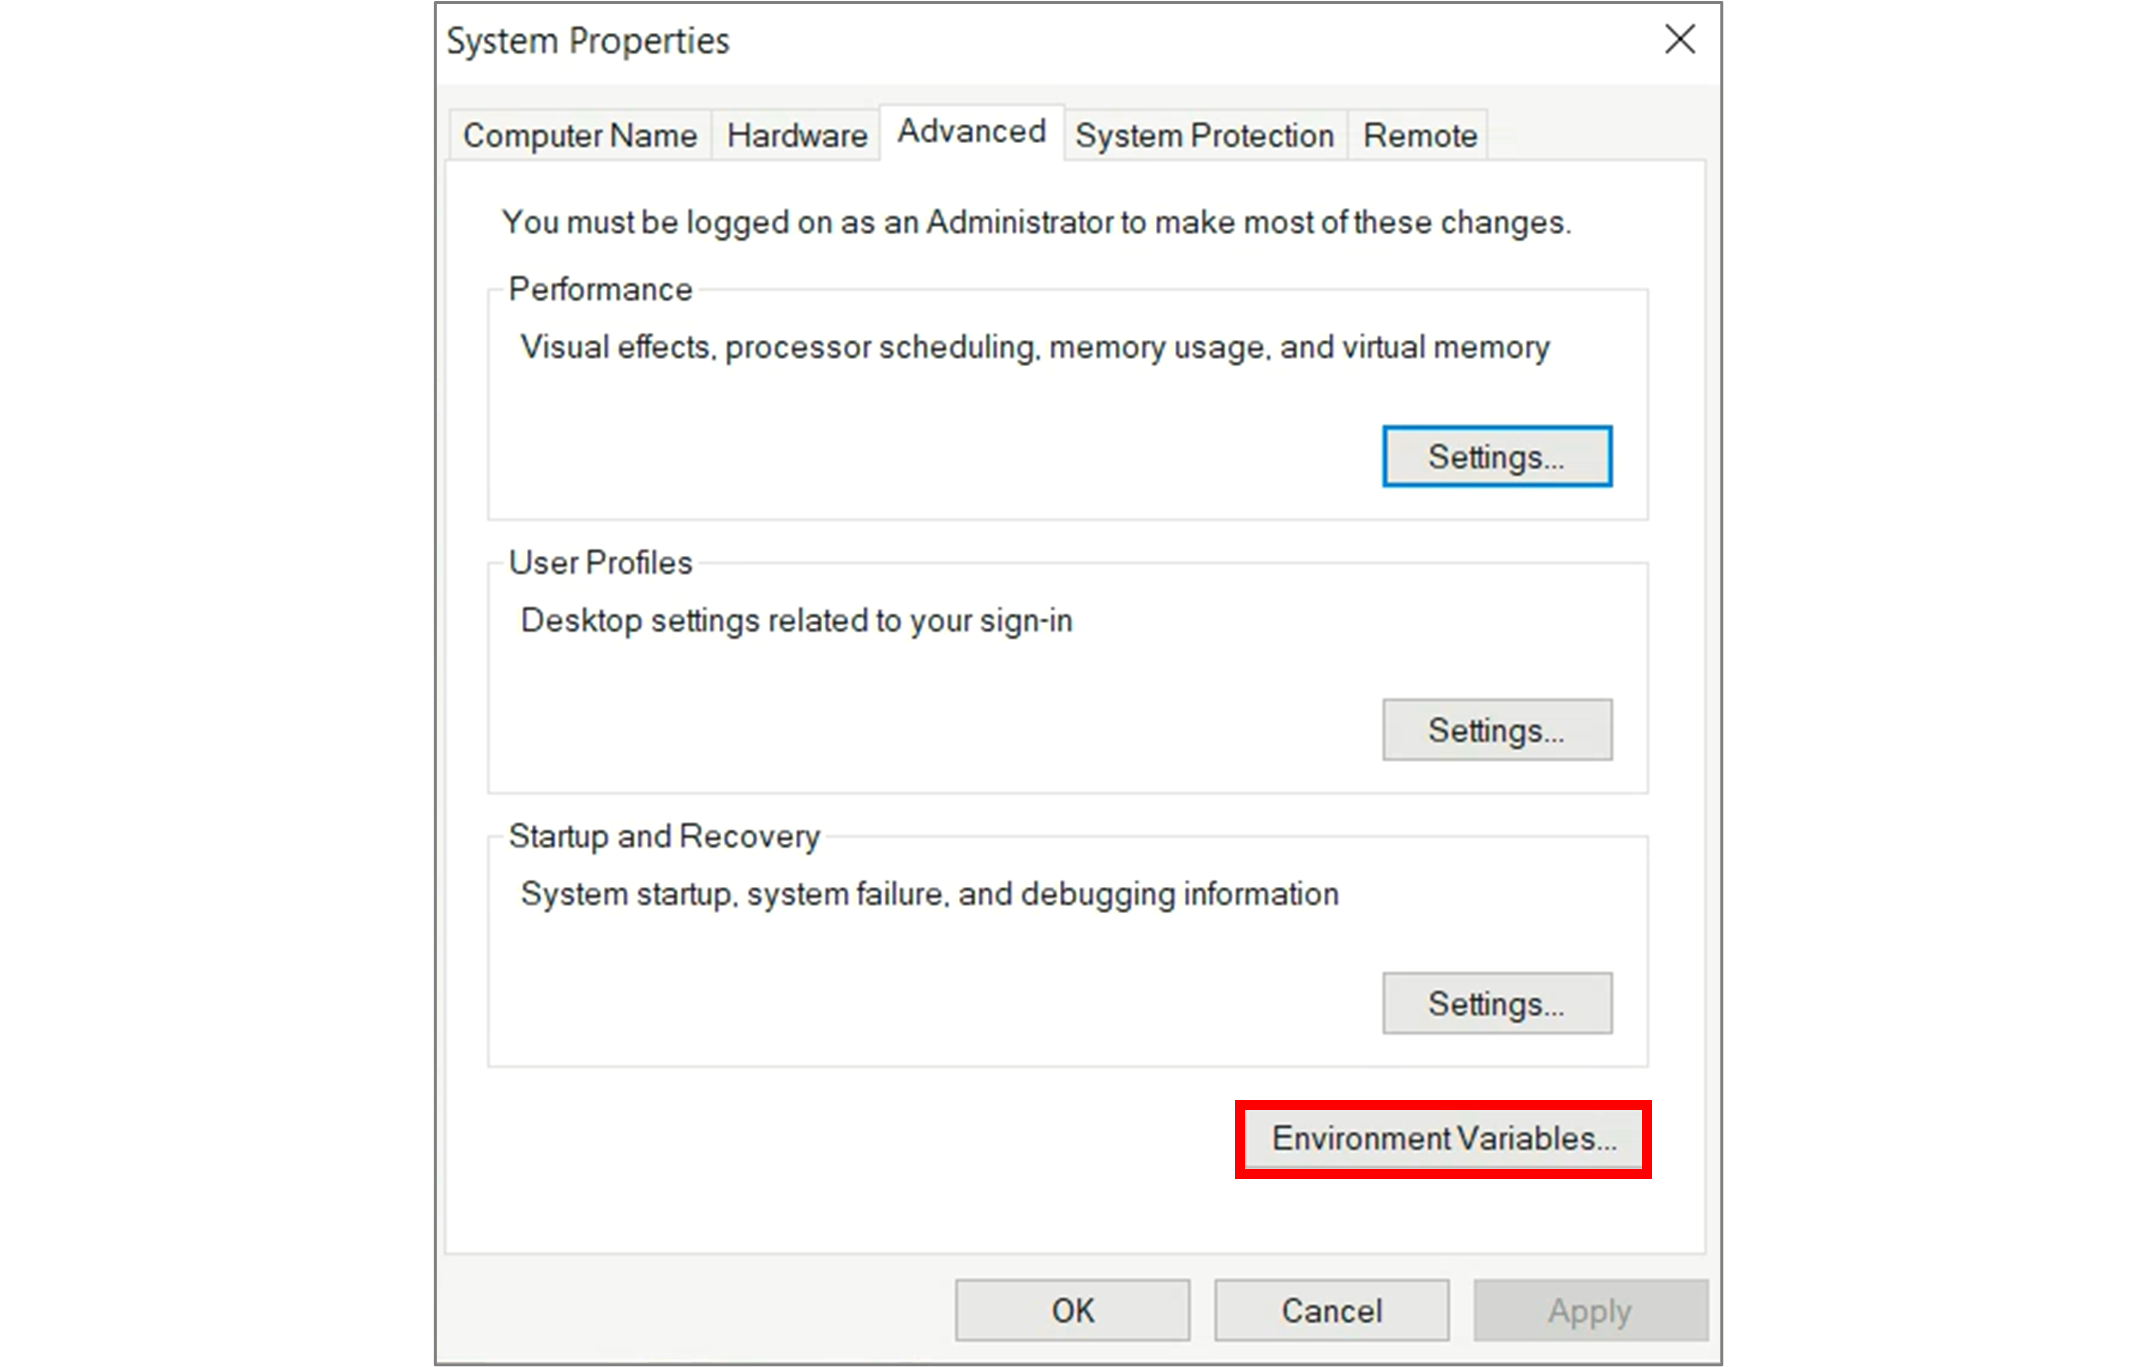Open Performance Settings button

click(x=1496, y=457)
